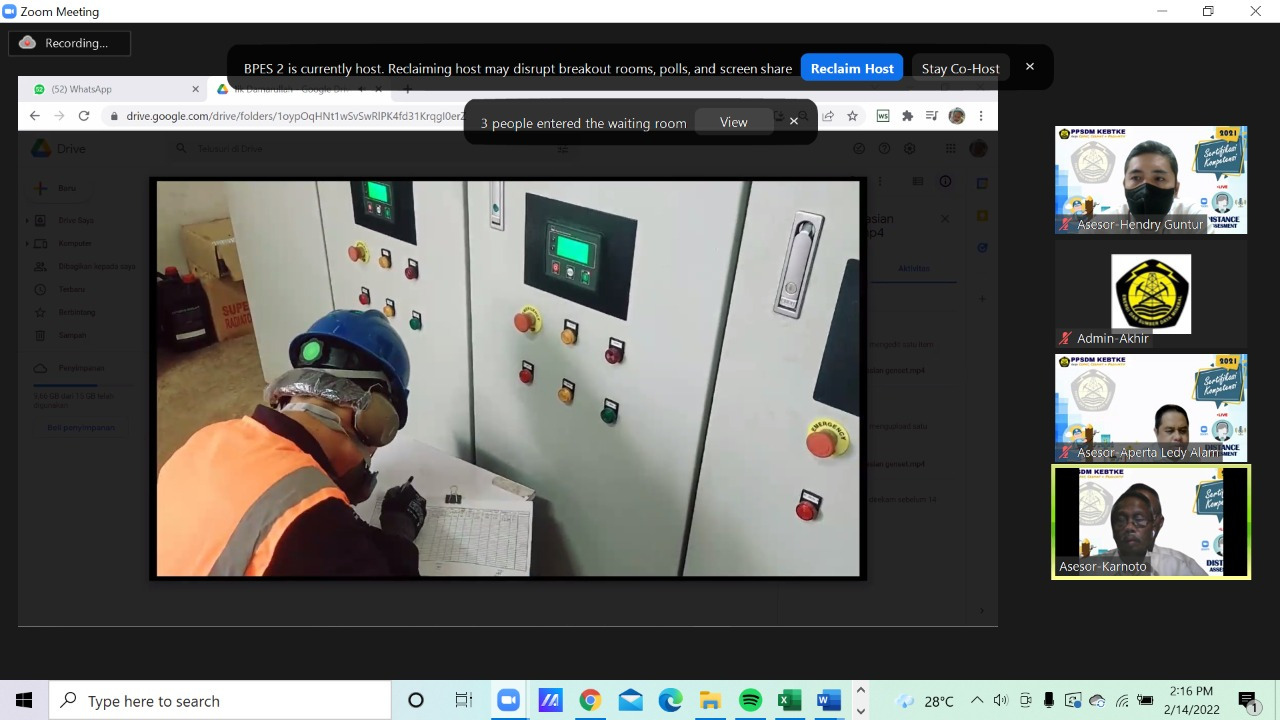Click the Windows taskbar search box
1280x720 pixels.
220,701
